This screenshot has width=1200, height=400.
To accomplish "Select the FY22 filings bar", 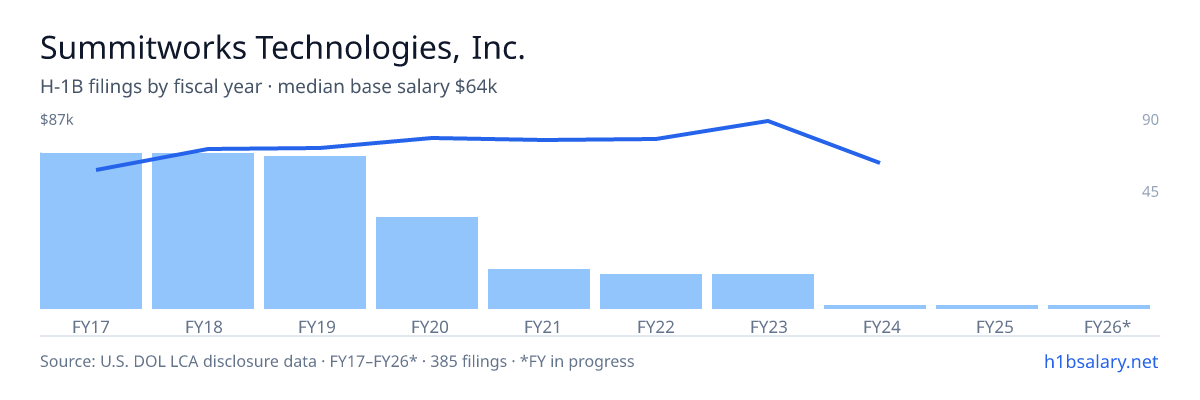I will 651,291.
